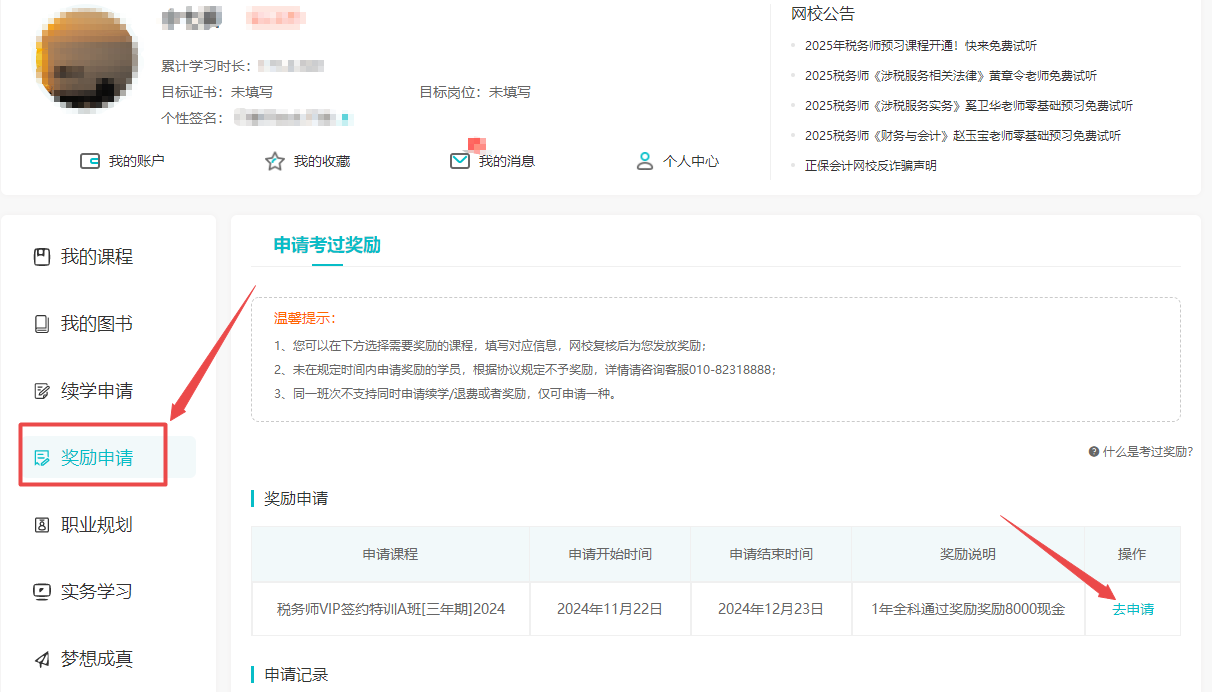1212x692 pixels.
Task: Click the 我的收藏 star icon
Action: pos(275,161)
